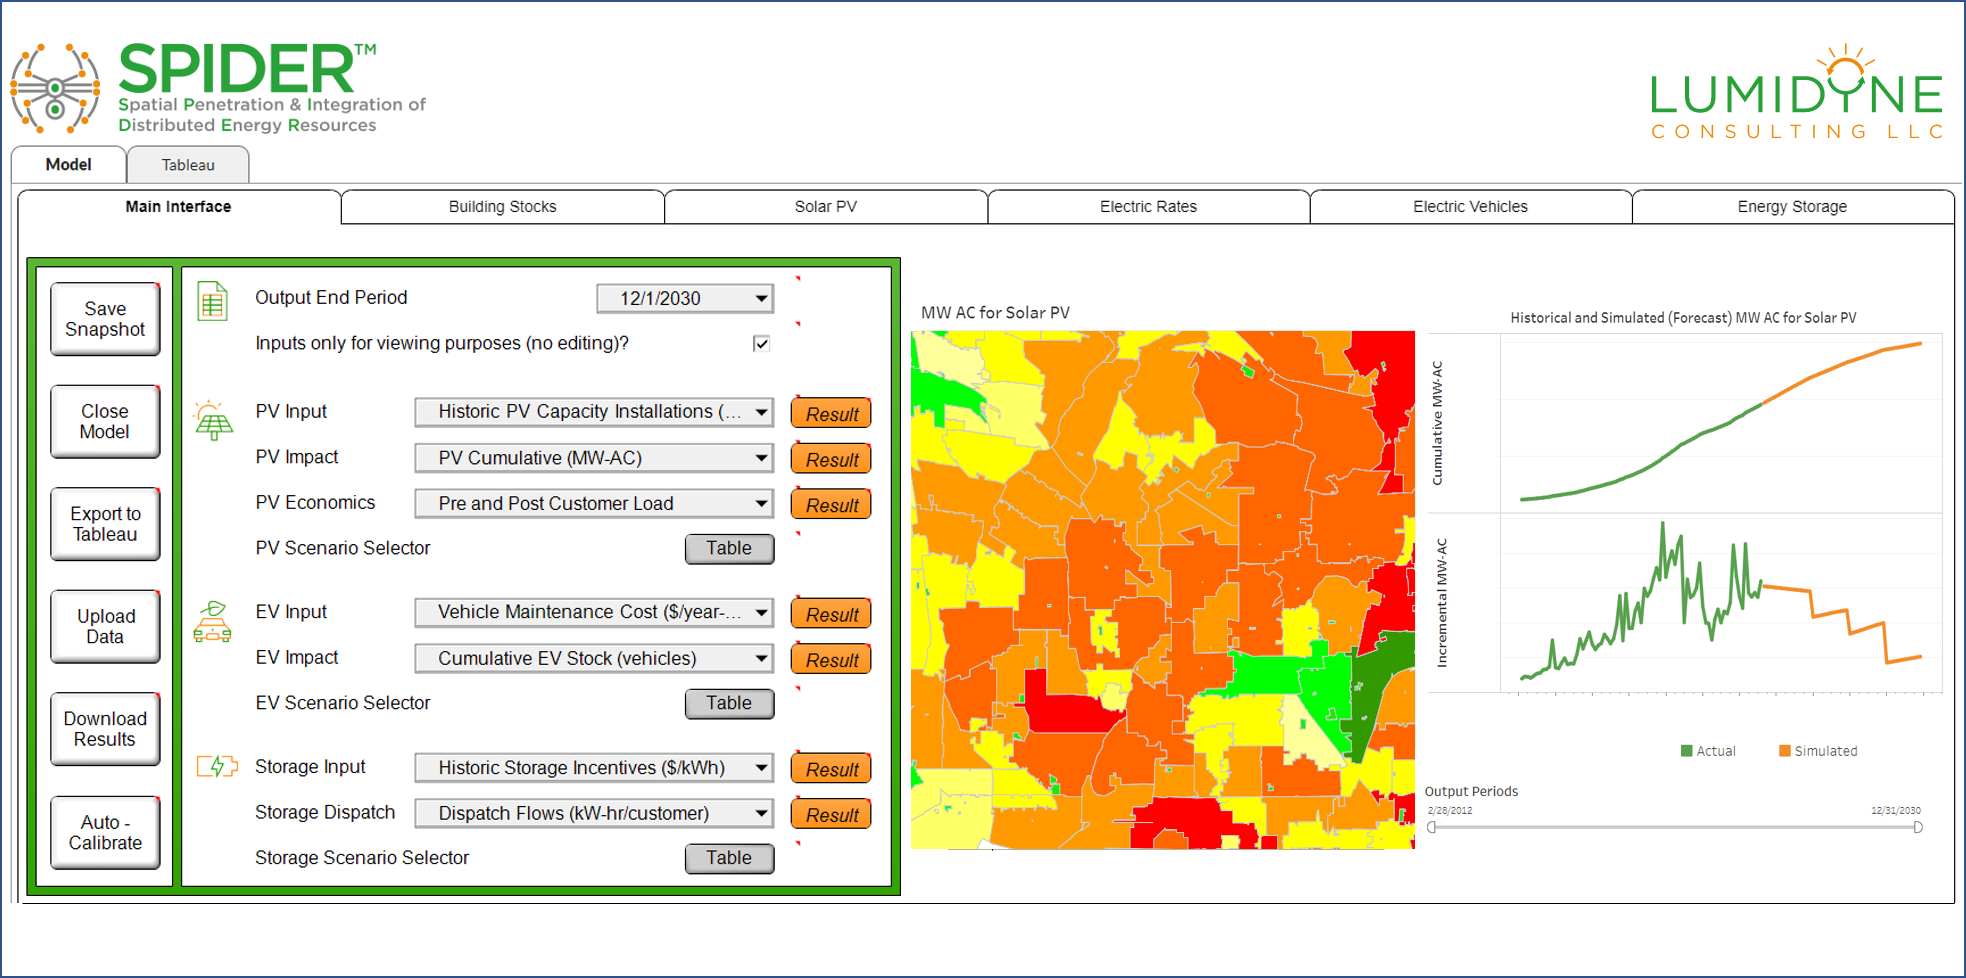The image size is (1966, 978).
Task: Click the spreadsheet icon beside Output End Period
Action: (212, 301)
